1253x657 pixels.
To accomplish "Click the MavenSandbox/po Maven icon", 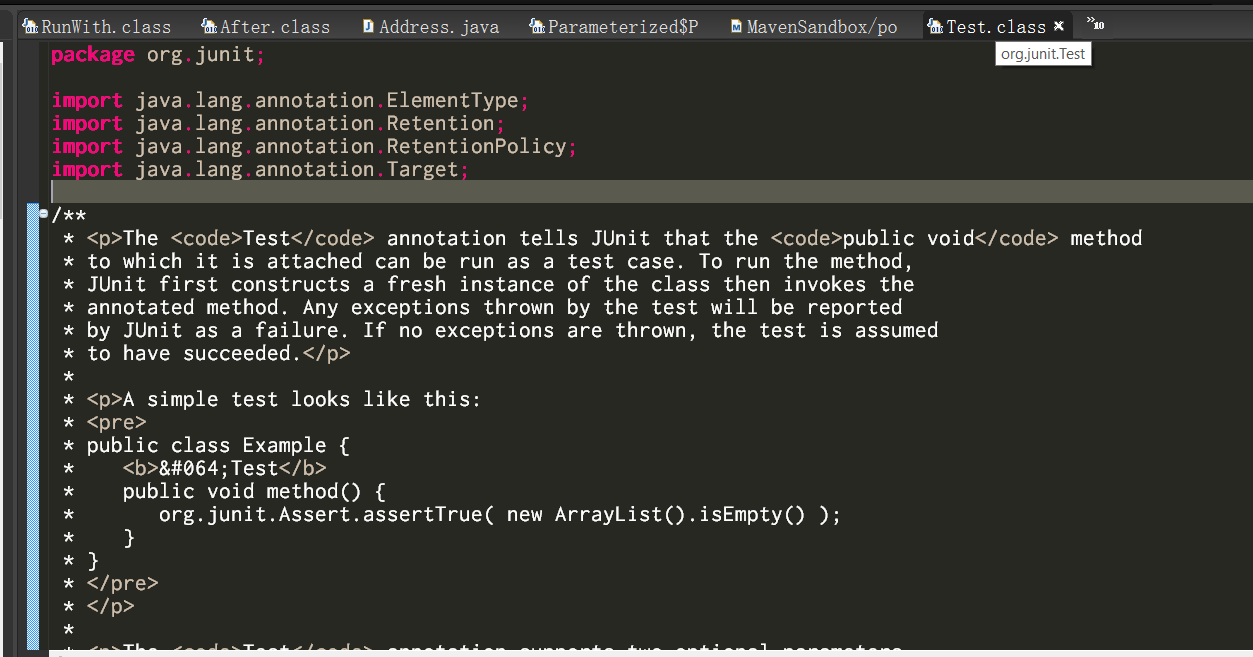I will 737,26.
